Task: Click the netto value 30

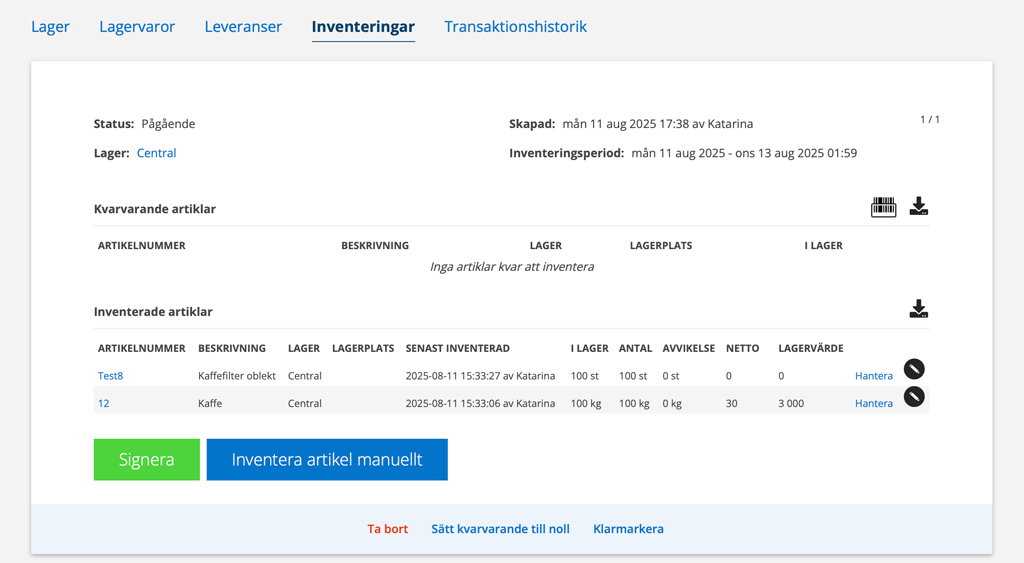Action: point(731,403)
